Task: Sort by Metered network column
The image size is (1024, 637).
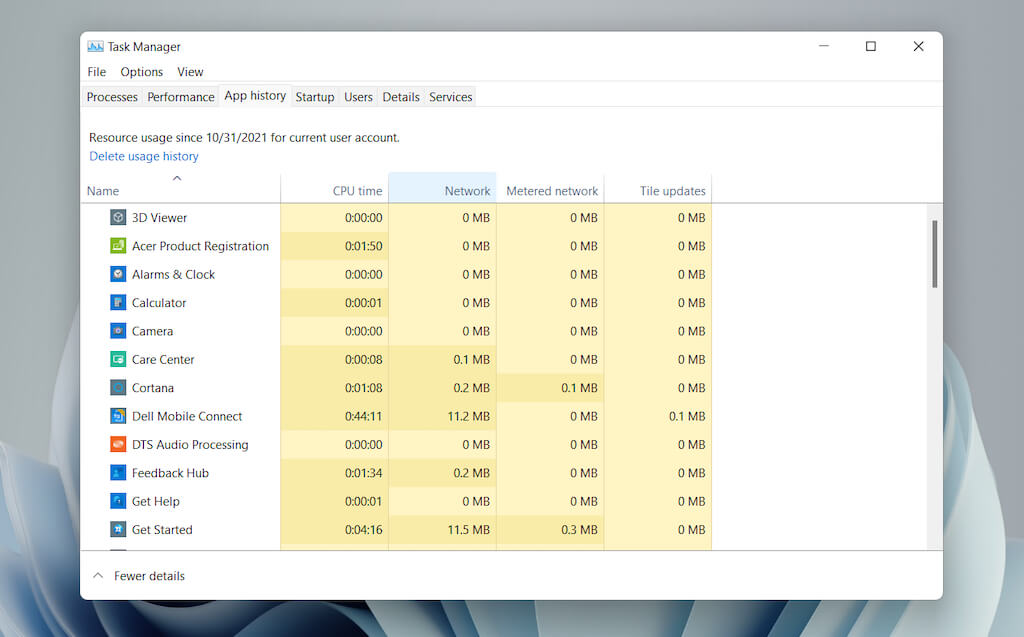Action: coord(551,191)
